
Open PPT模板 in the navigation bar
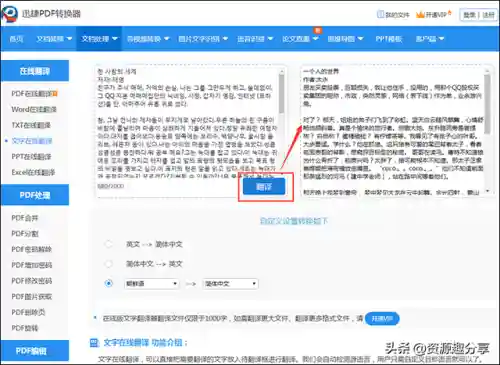tap(389, 39)
